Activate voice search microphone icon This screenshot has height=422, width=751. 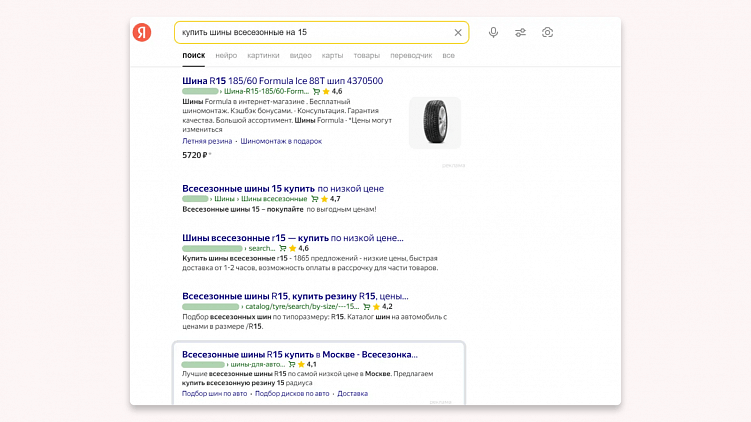493,32
